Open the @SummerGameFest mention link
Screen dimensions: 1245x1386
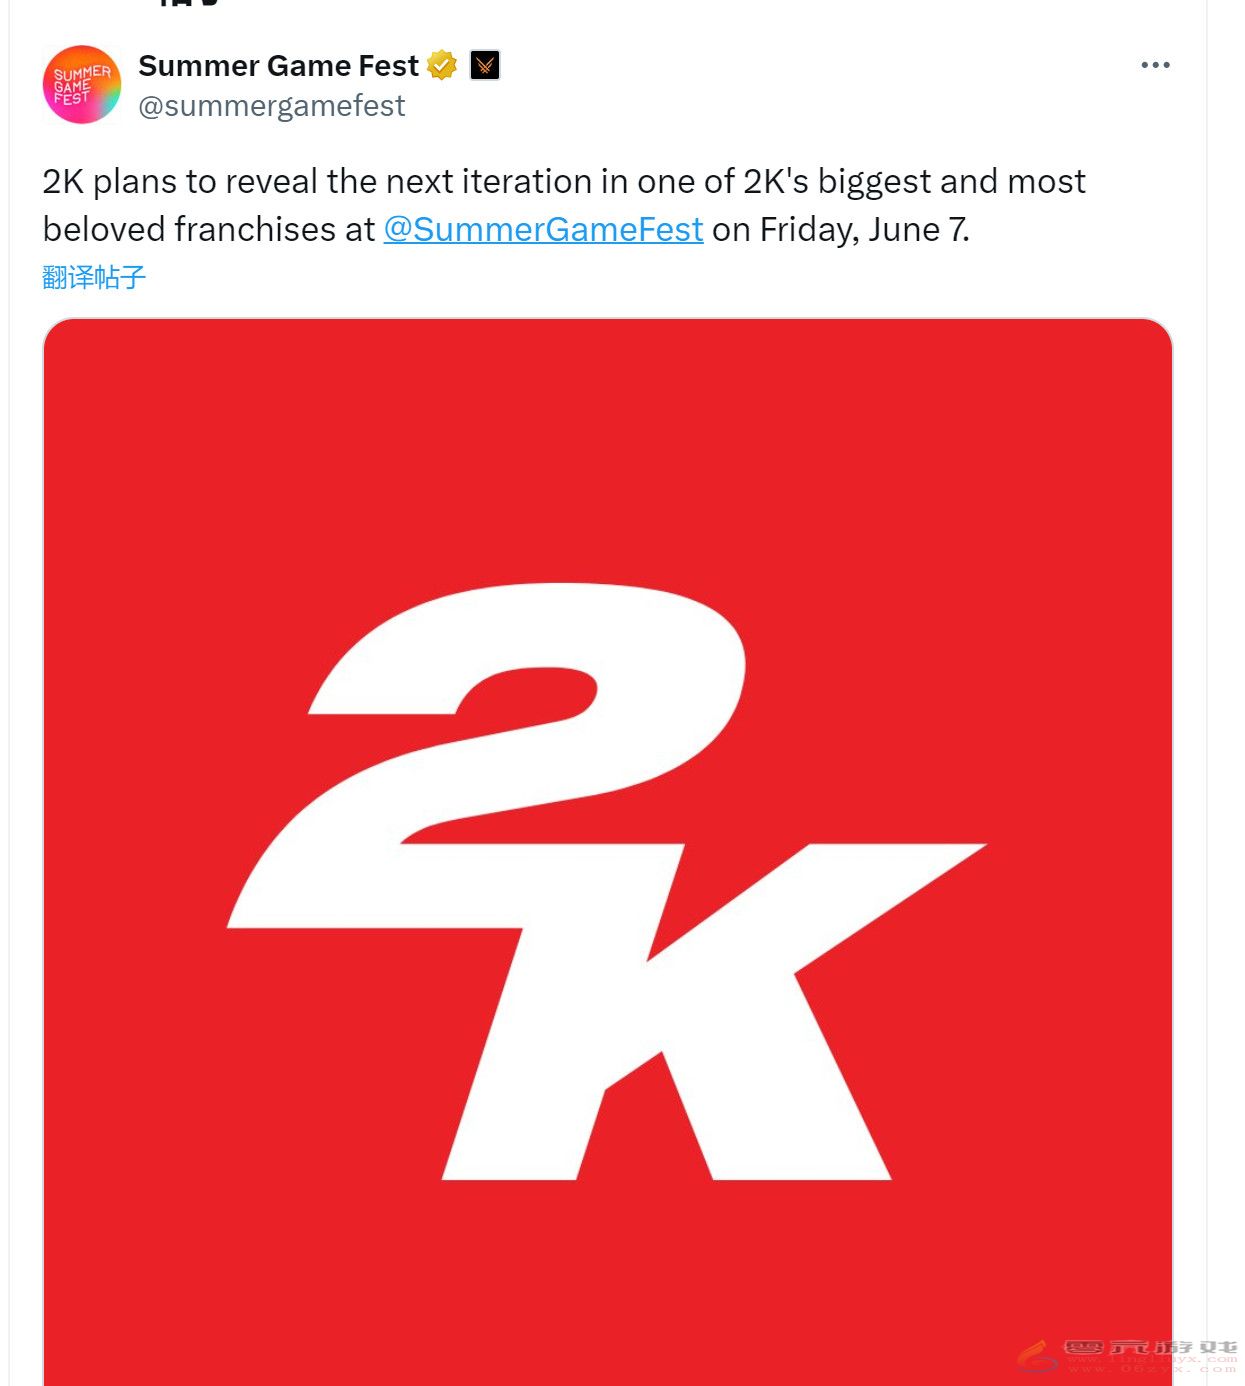[543, 229]
